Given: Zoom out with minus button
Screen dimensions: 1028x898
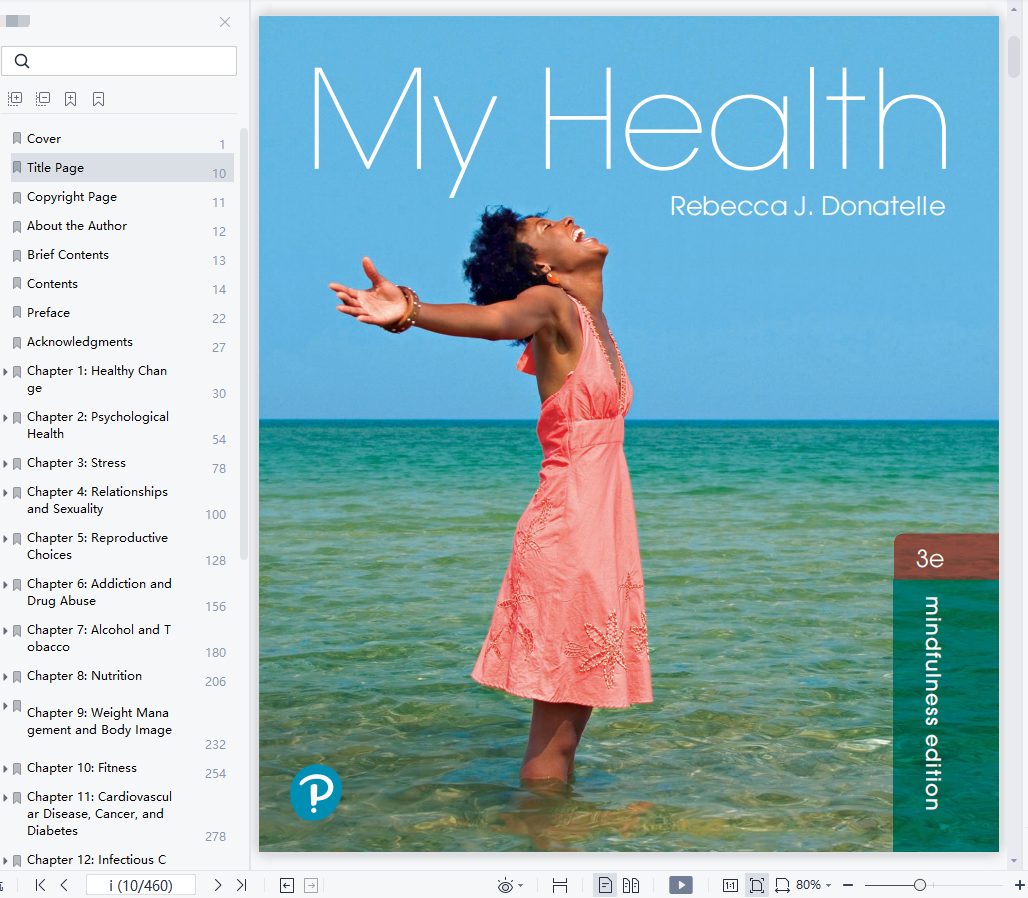Looking at the screenshot, I should (x=848, y=886).
